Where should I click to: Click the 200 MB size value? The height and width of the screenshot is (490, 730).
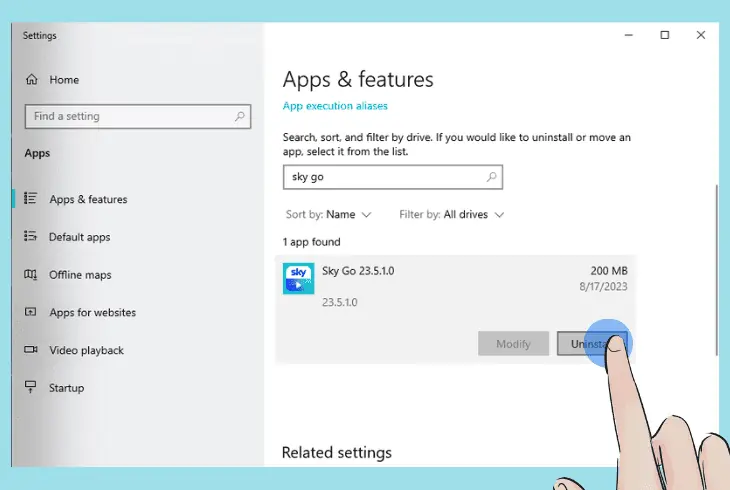tap(609, 271)
